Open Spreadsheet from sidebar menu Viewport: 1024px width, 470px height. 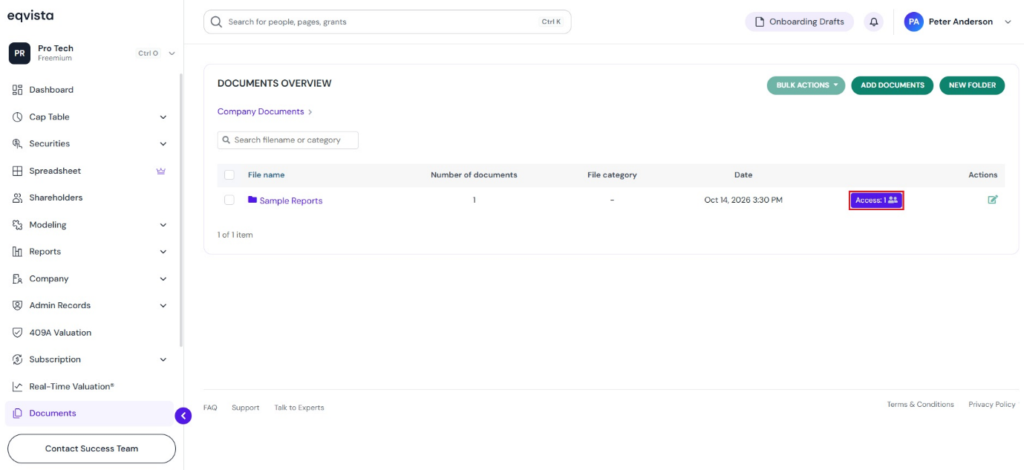55,171
